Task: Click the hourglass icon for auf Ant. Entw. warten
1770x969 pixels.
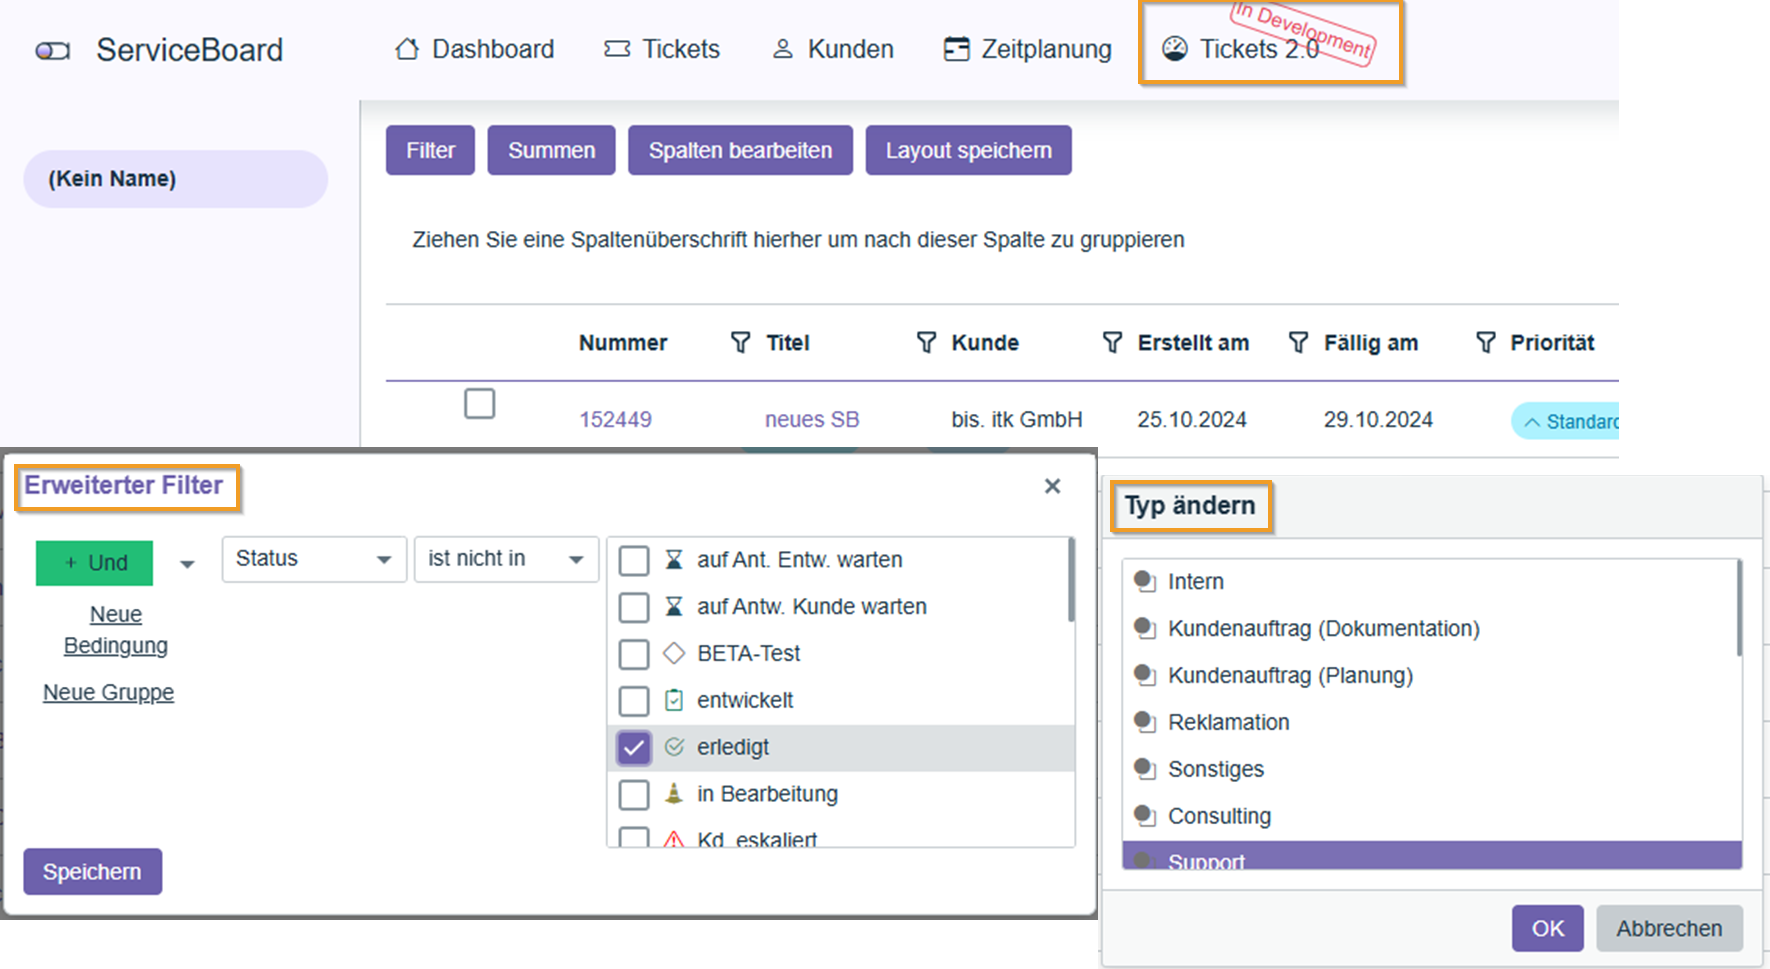Action: point(674,560)
